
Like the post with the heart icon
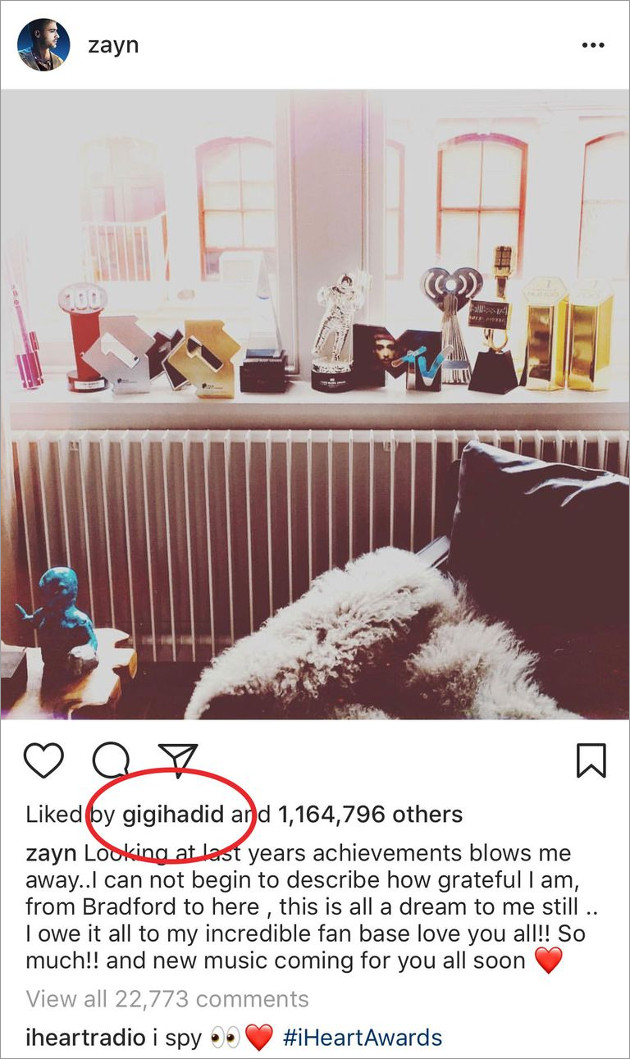44,760
